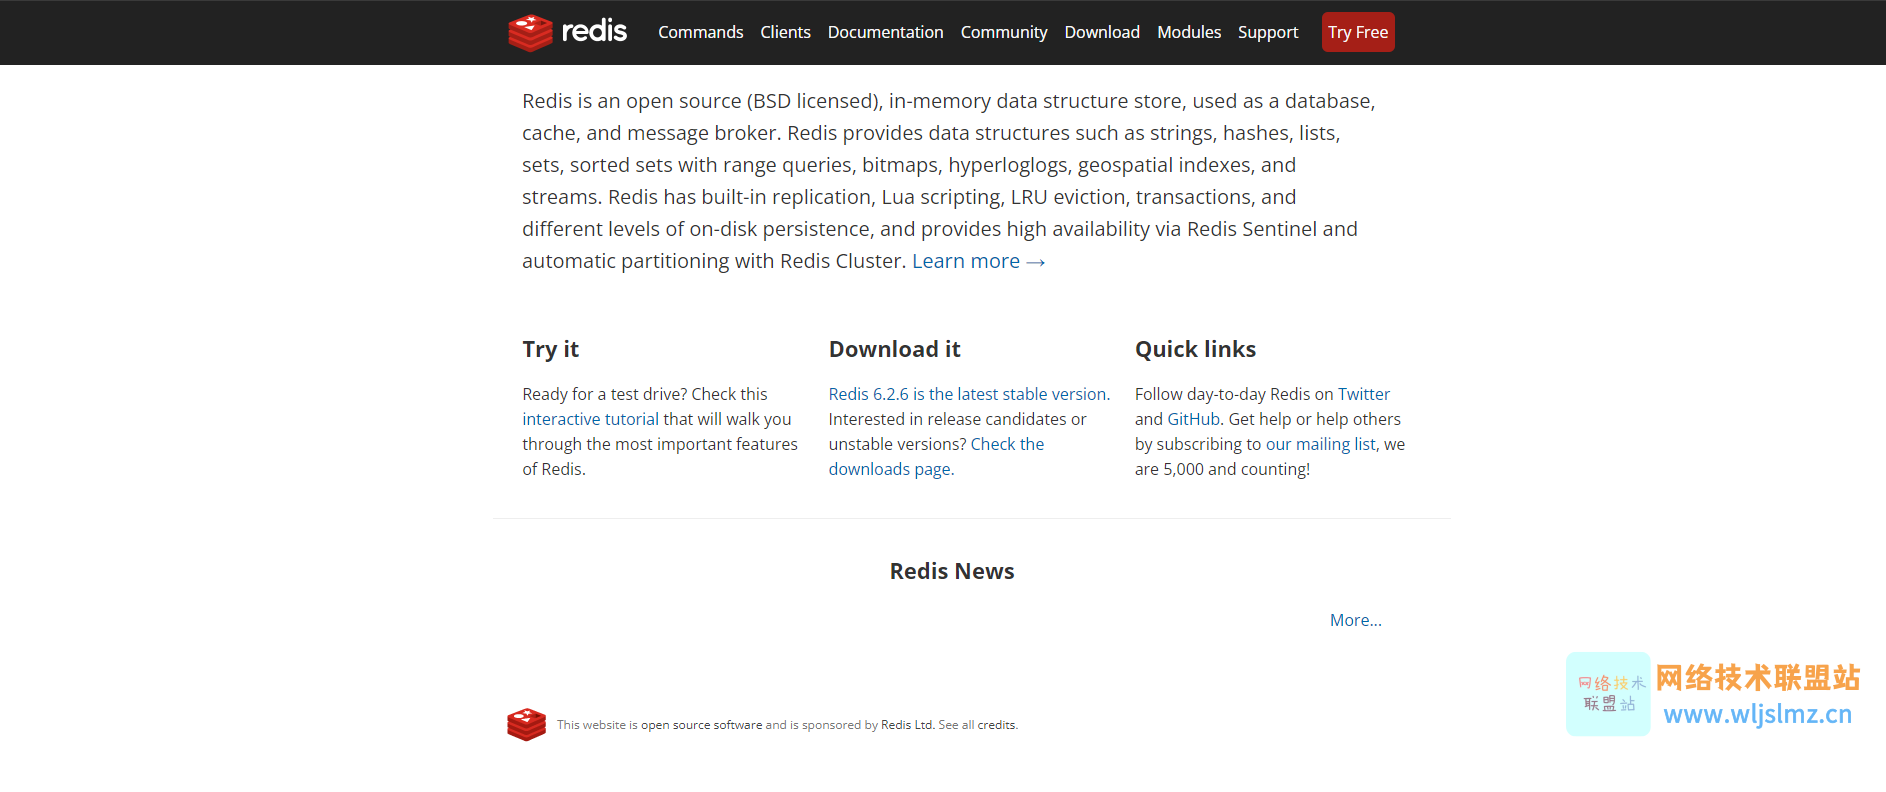The width and height of the screenshot is (1886, 792).
Task: Open the mailing list link
Action: point(1321,444)
